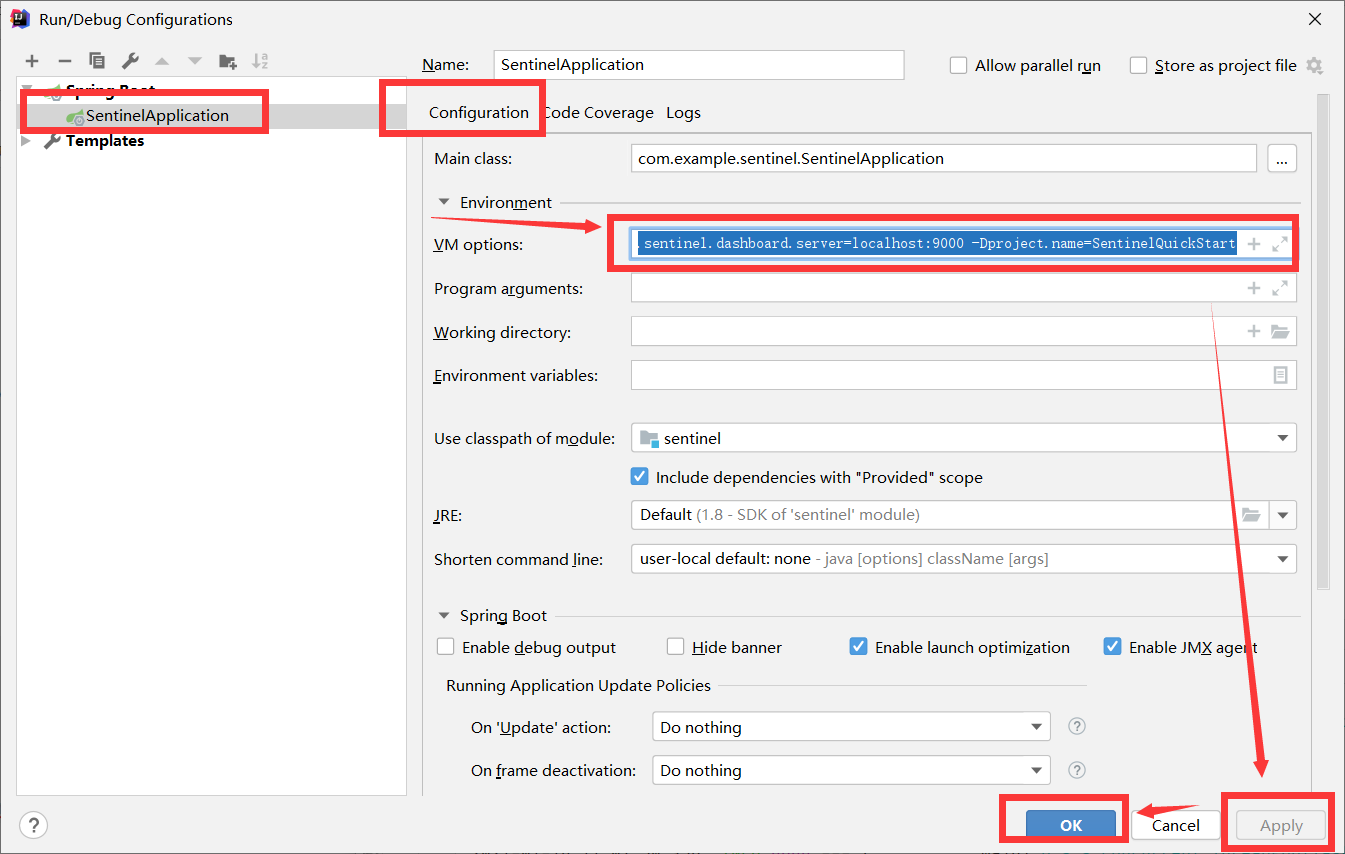Toggle Allow parallel run checkbox
Screen dimensions: 1345x854
coord(958,65)
